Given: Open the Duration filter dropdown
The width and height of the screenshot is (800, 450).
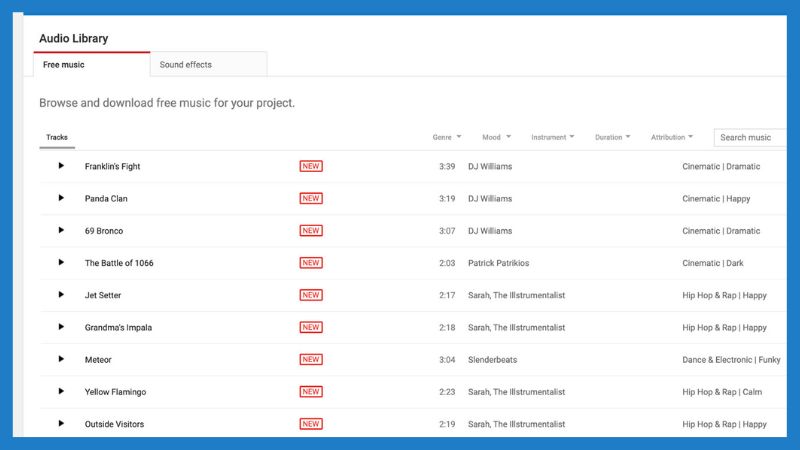Looking at the screenshot, I should 613,137.
